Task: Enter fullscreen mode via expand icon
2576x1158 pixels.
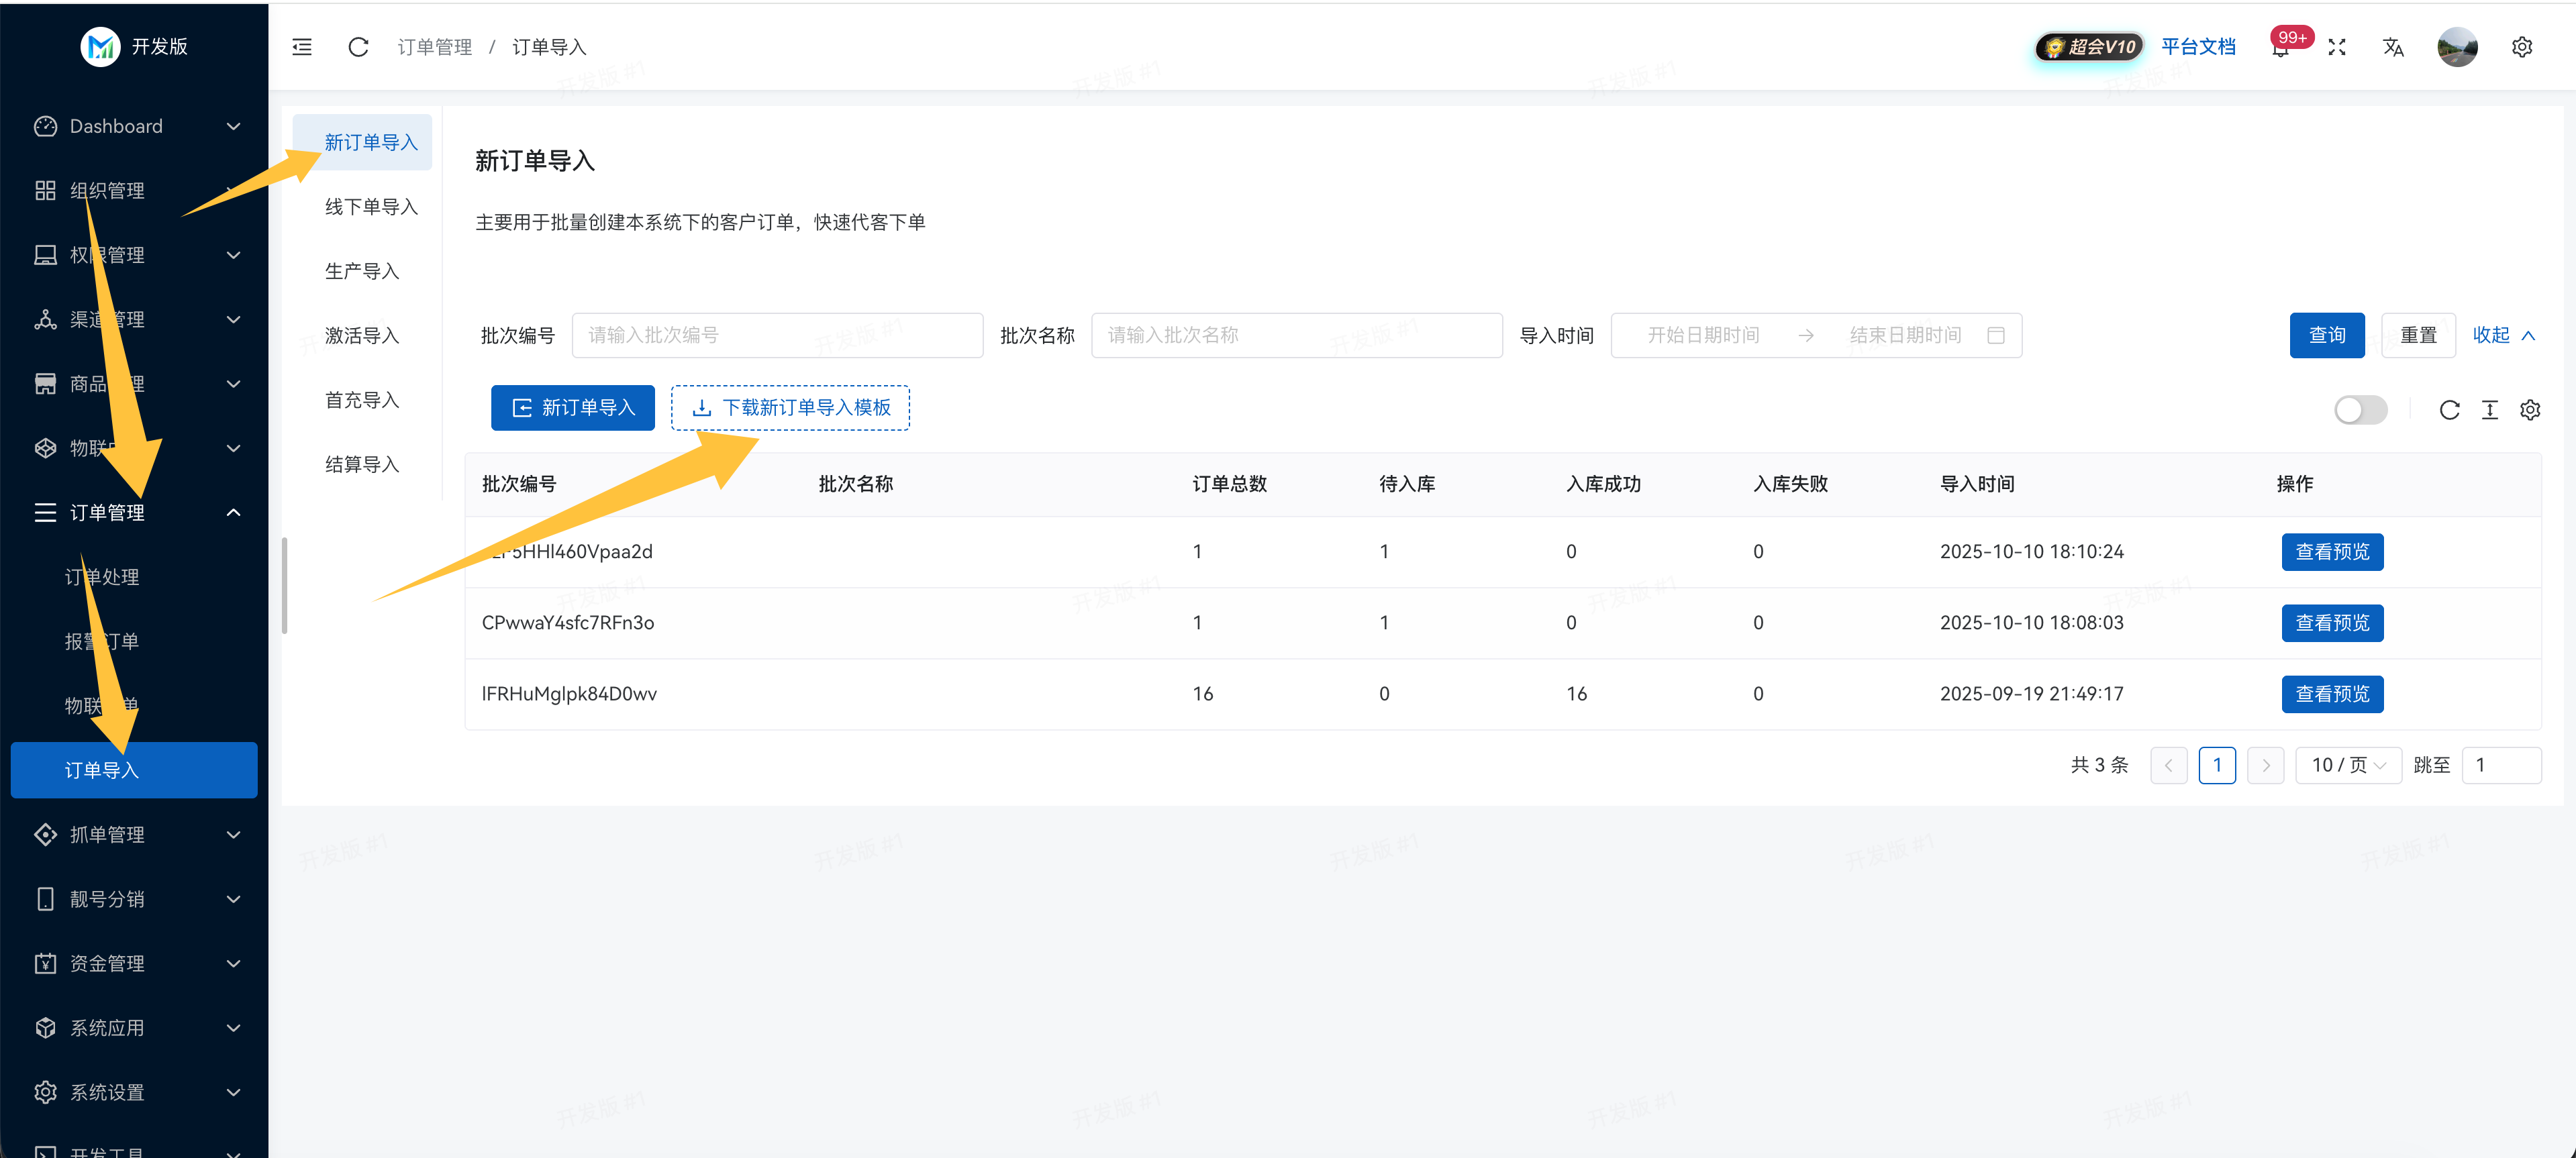Action: tap(2337, 47)
